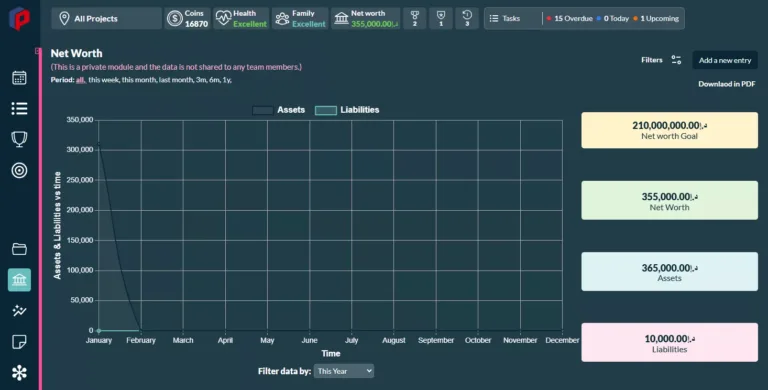Viewport: 768px width, 390px height.
Task: Click the 355,000.00 net worth value in top bar
Action: click(374, 24)
